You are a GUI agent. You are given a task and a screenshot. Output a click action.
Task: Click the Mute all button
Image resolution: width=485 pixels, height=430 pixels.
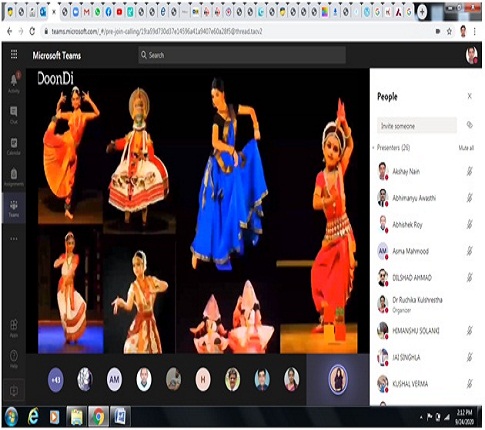pos(466,148)
